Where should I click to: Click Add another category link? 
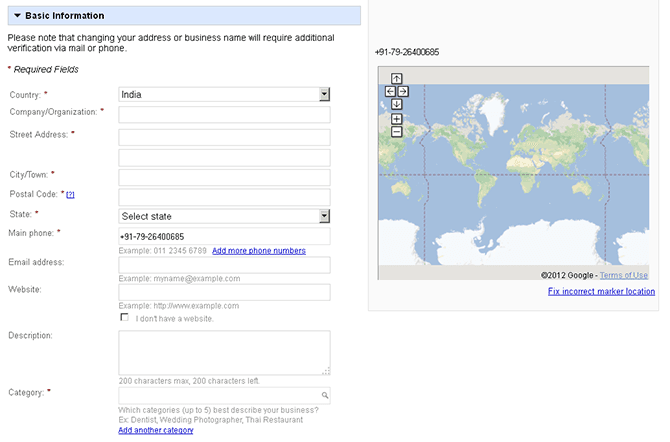pyautogui.click(x=155, y=430)
